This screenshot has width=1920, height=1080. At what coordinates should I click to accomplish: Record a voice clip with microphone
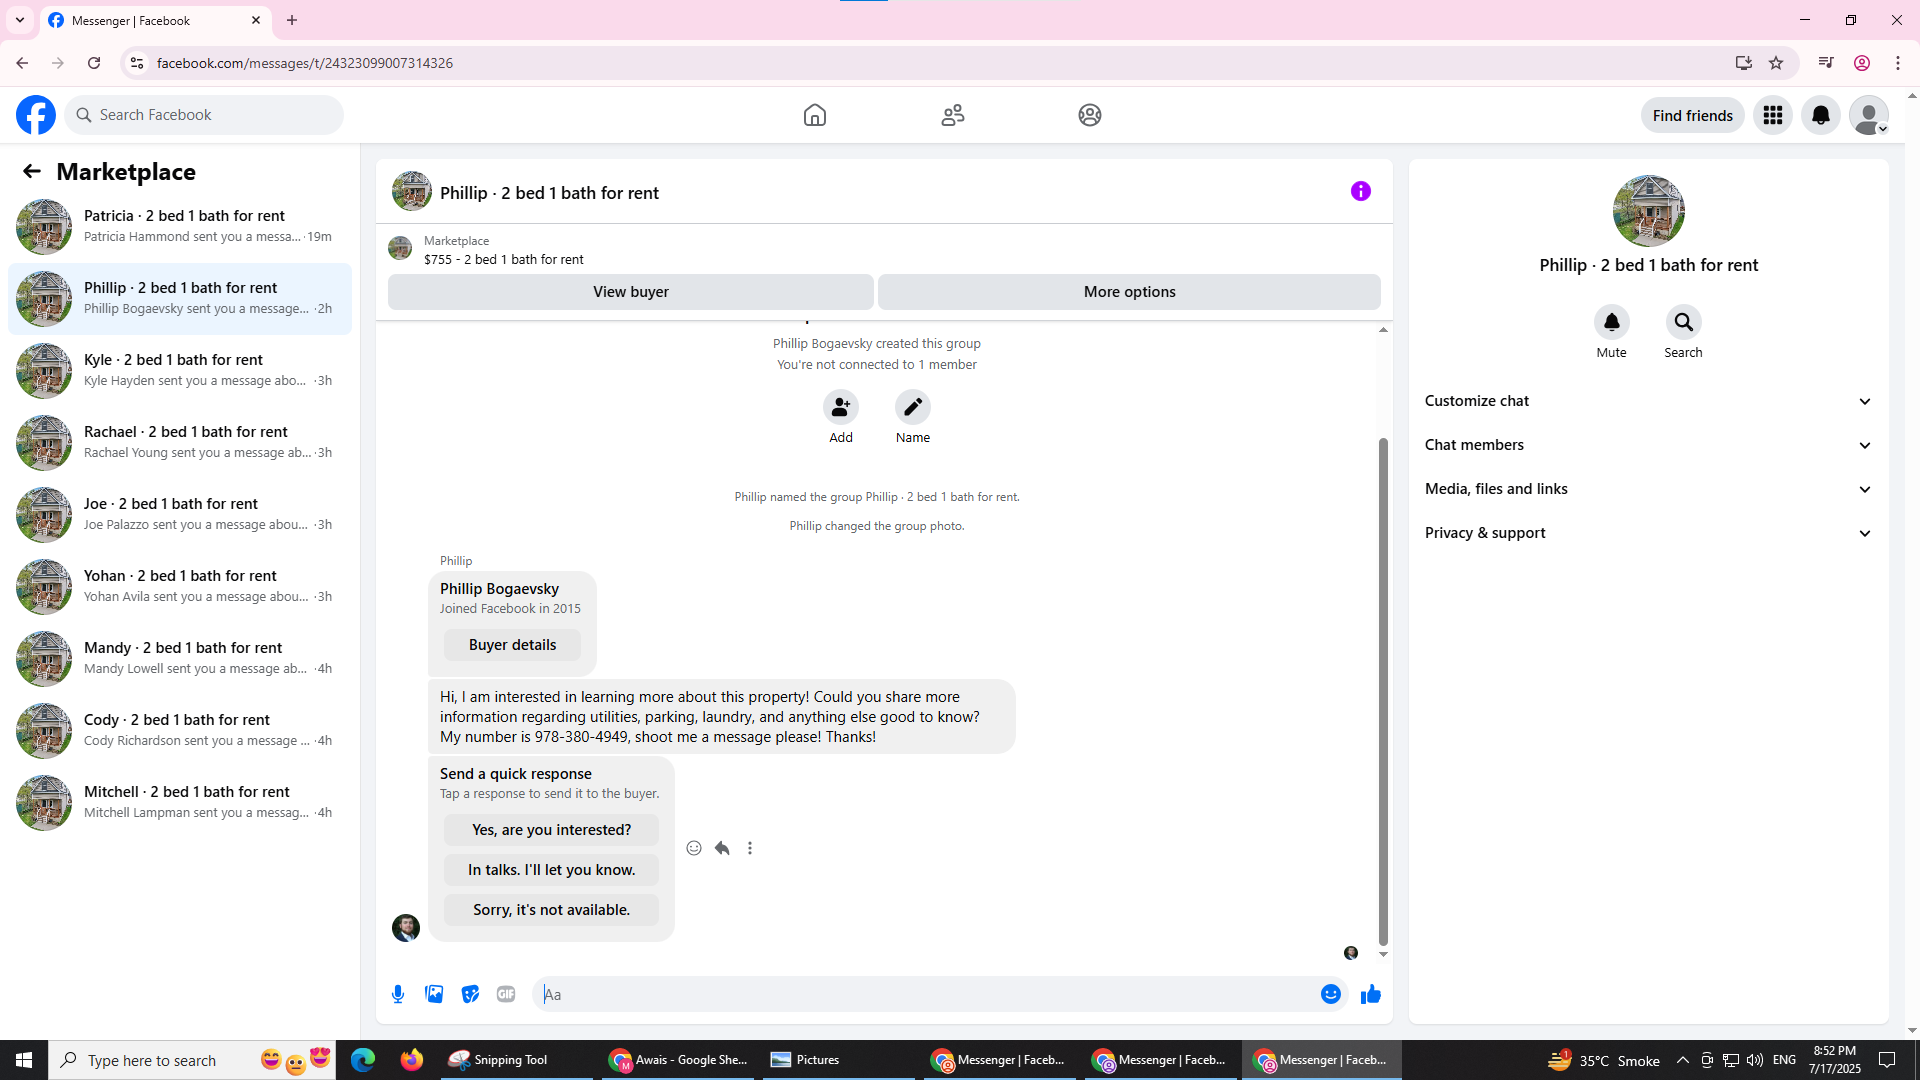point(398,994)
